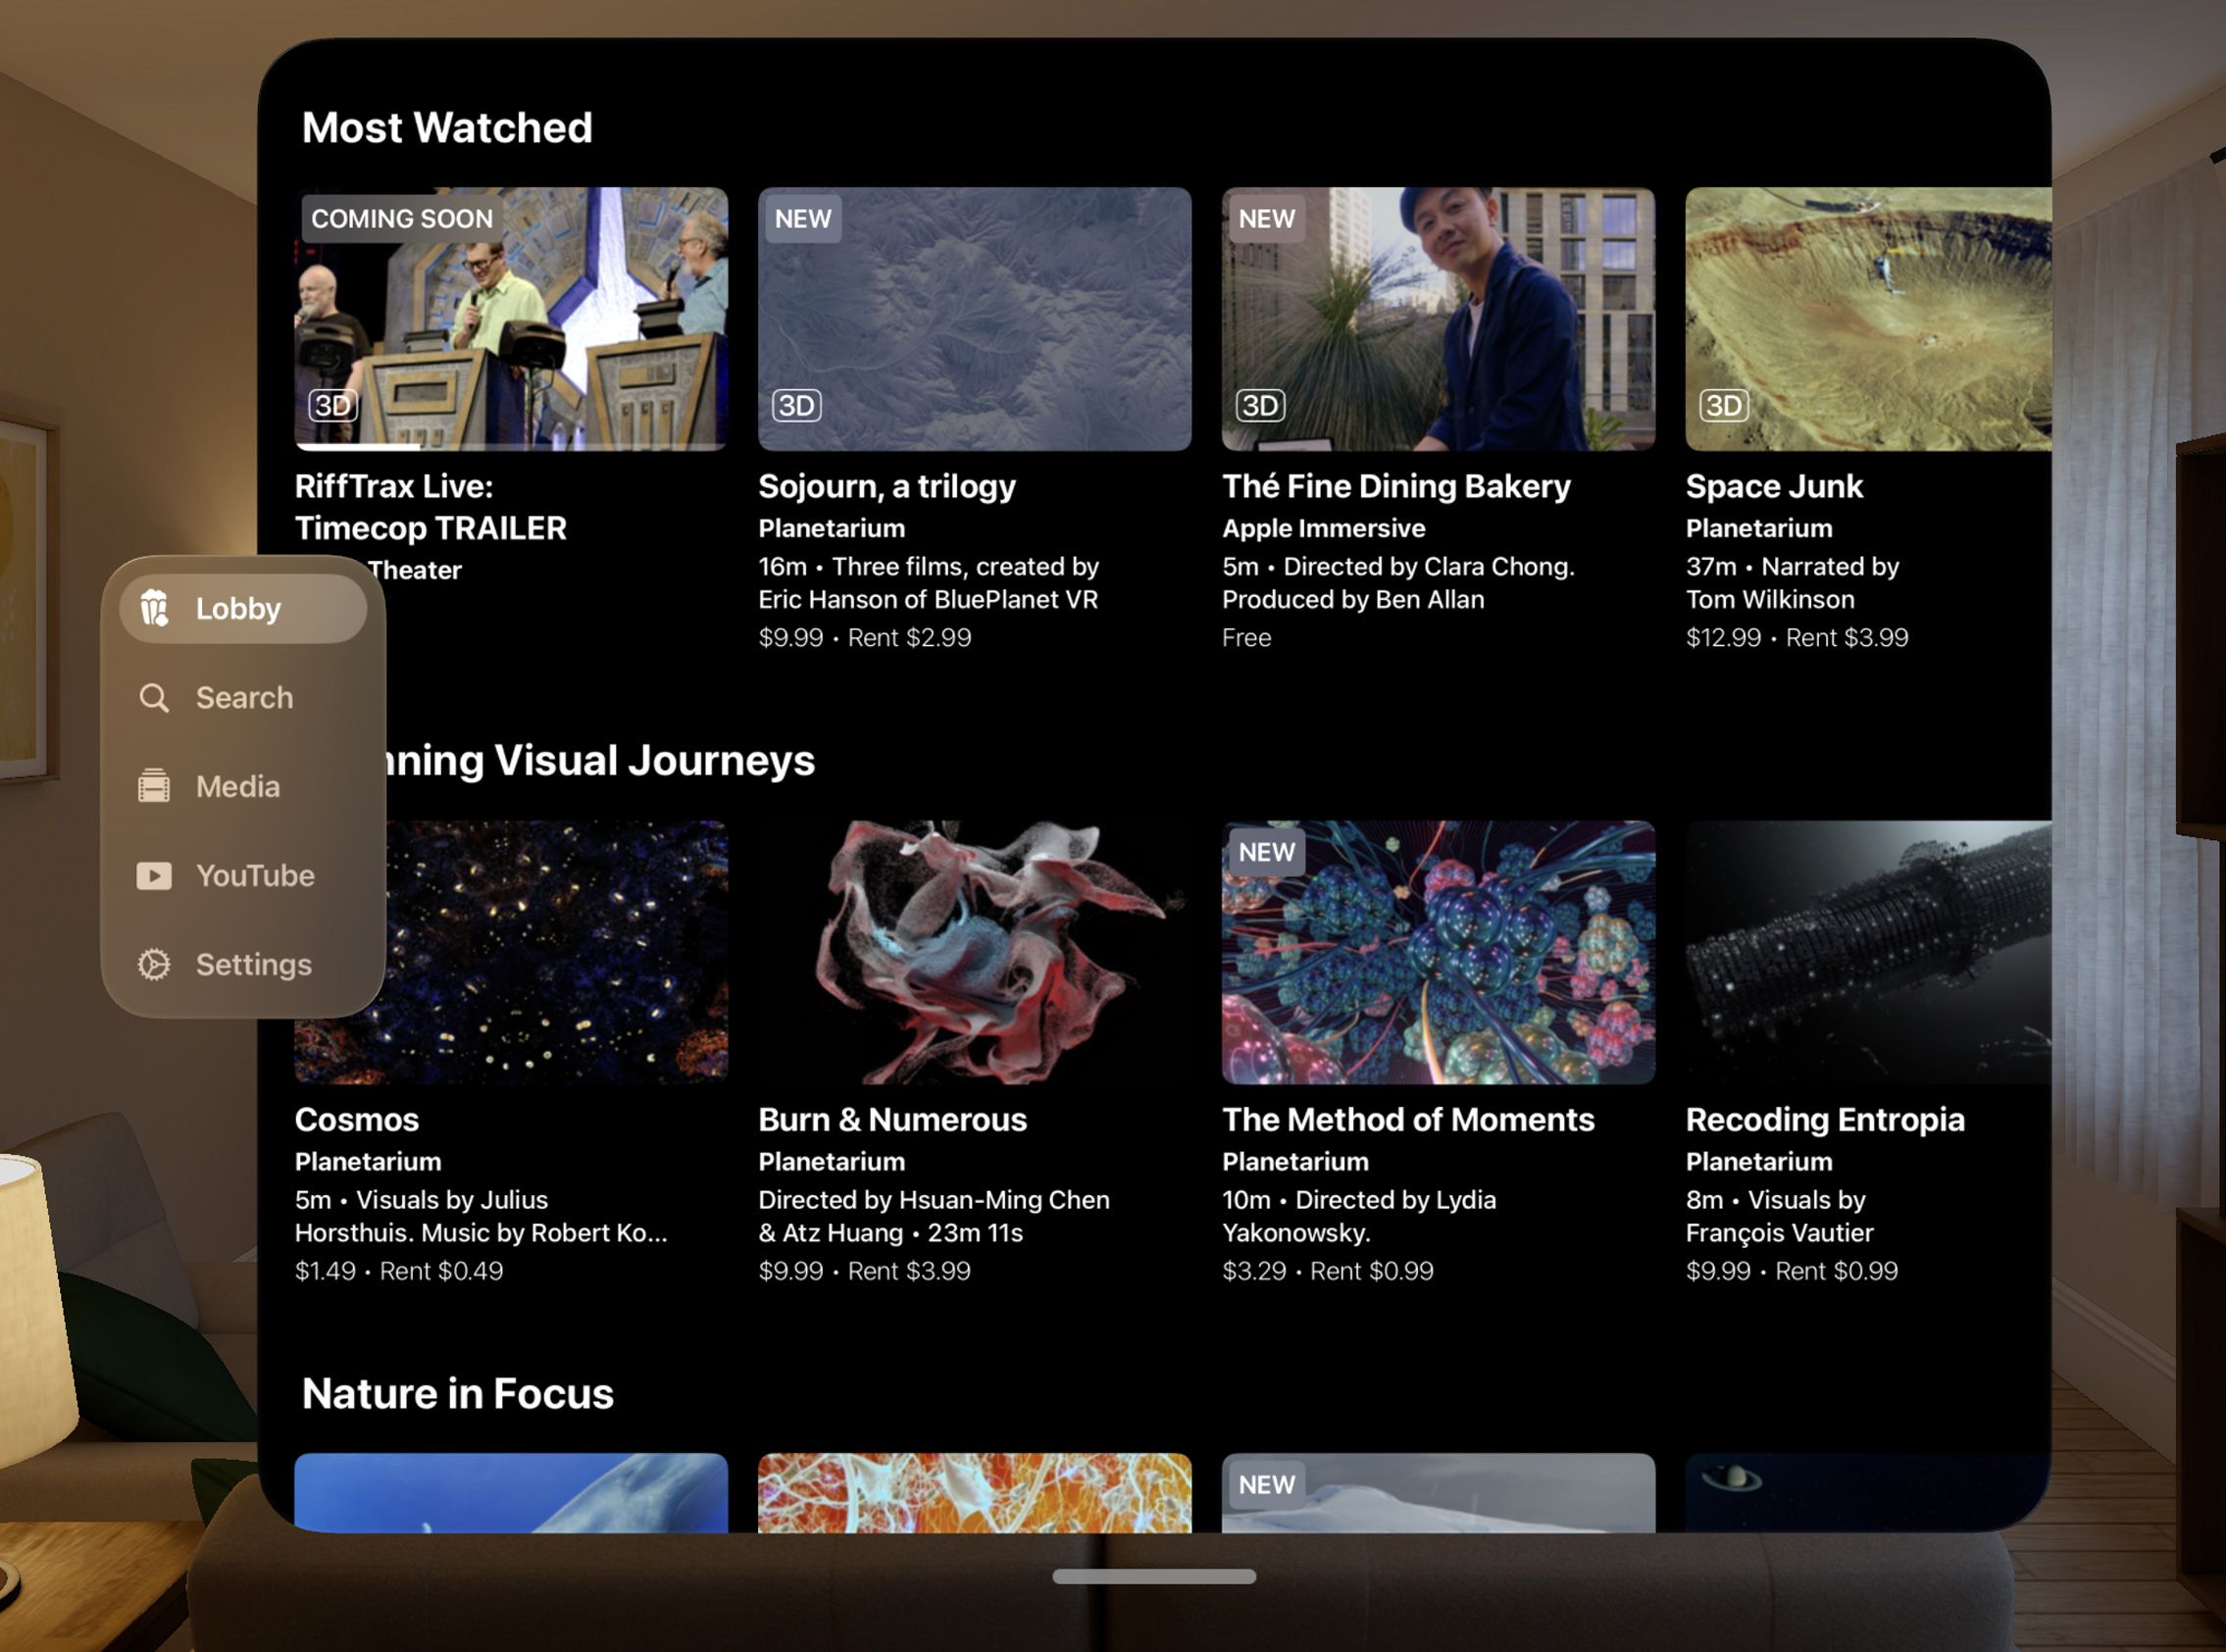The height and width of the screenshot is (1652, 2226).
Task: Click 'Tom Wilkinson' narrator text
Action: click(1770, 599)
